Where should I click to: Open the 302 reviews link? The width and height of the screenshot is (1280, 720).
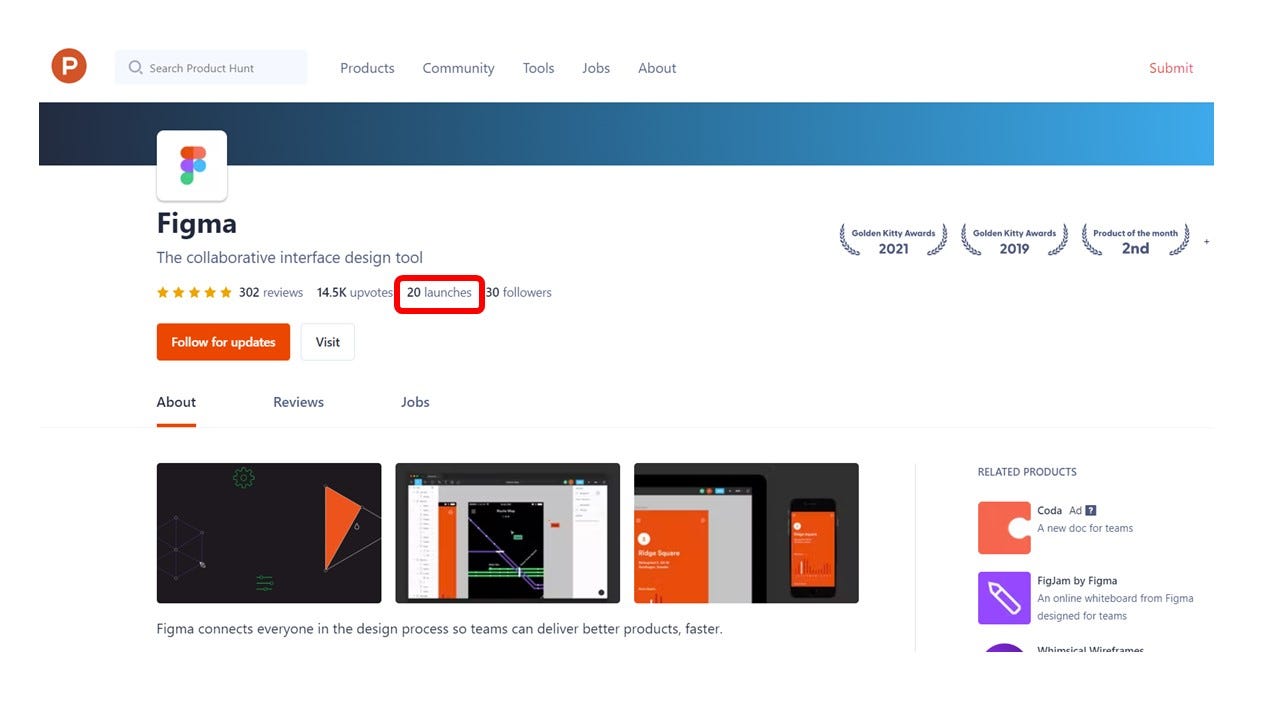click(271, 293)
